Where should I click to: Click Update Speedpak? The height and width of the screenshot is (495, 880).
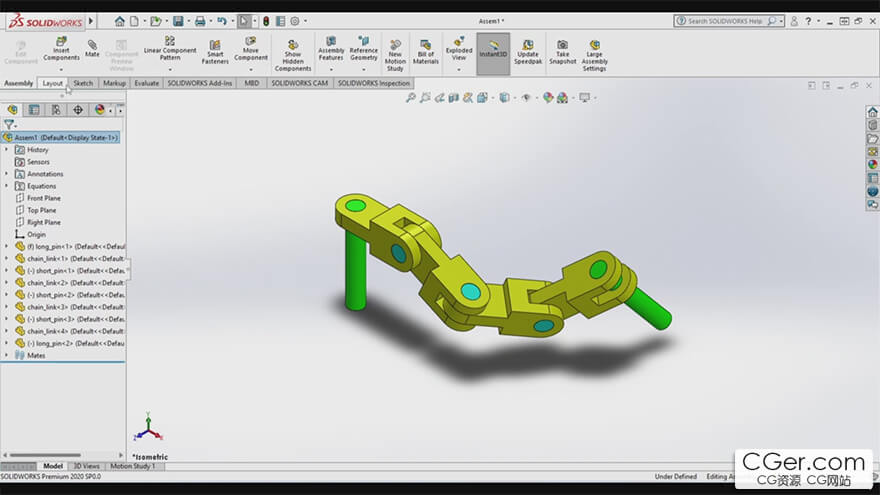click(x=528, y=52)
